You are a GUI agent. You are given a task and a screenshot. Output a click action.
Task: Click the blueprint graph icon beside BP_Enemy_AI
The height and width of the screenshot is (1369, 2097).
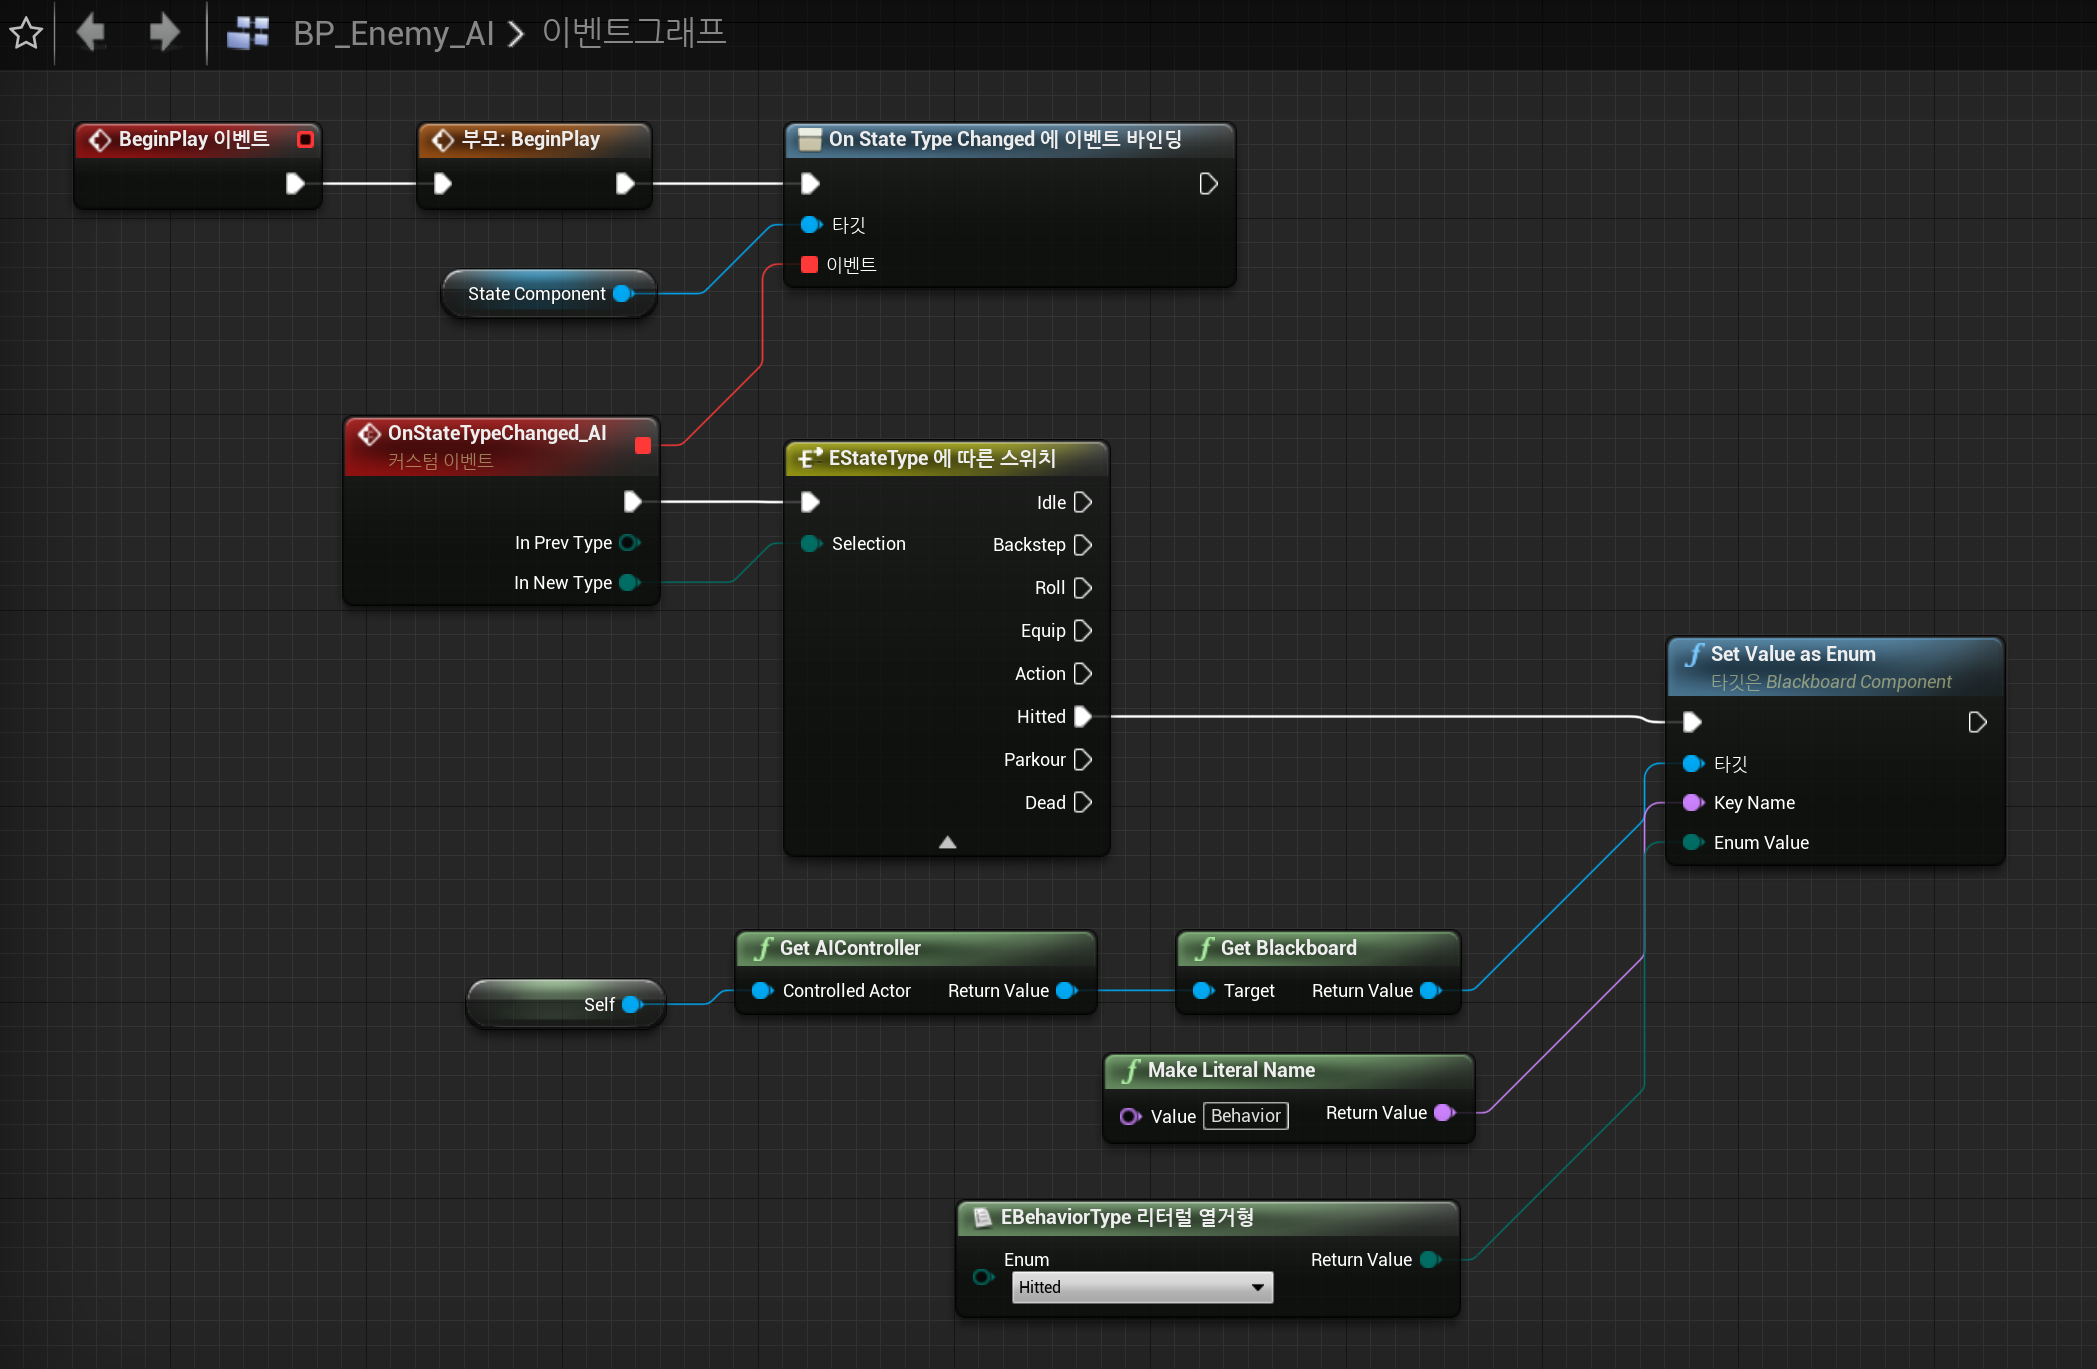pyautogui.click(x=248, y=33)
